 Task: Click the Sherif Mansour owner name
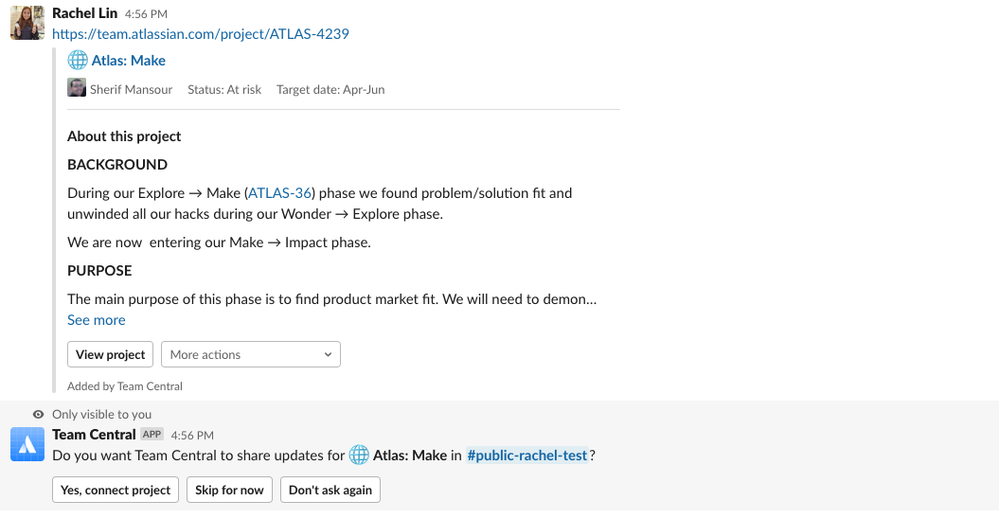[131, 90]
